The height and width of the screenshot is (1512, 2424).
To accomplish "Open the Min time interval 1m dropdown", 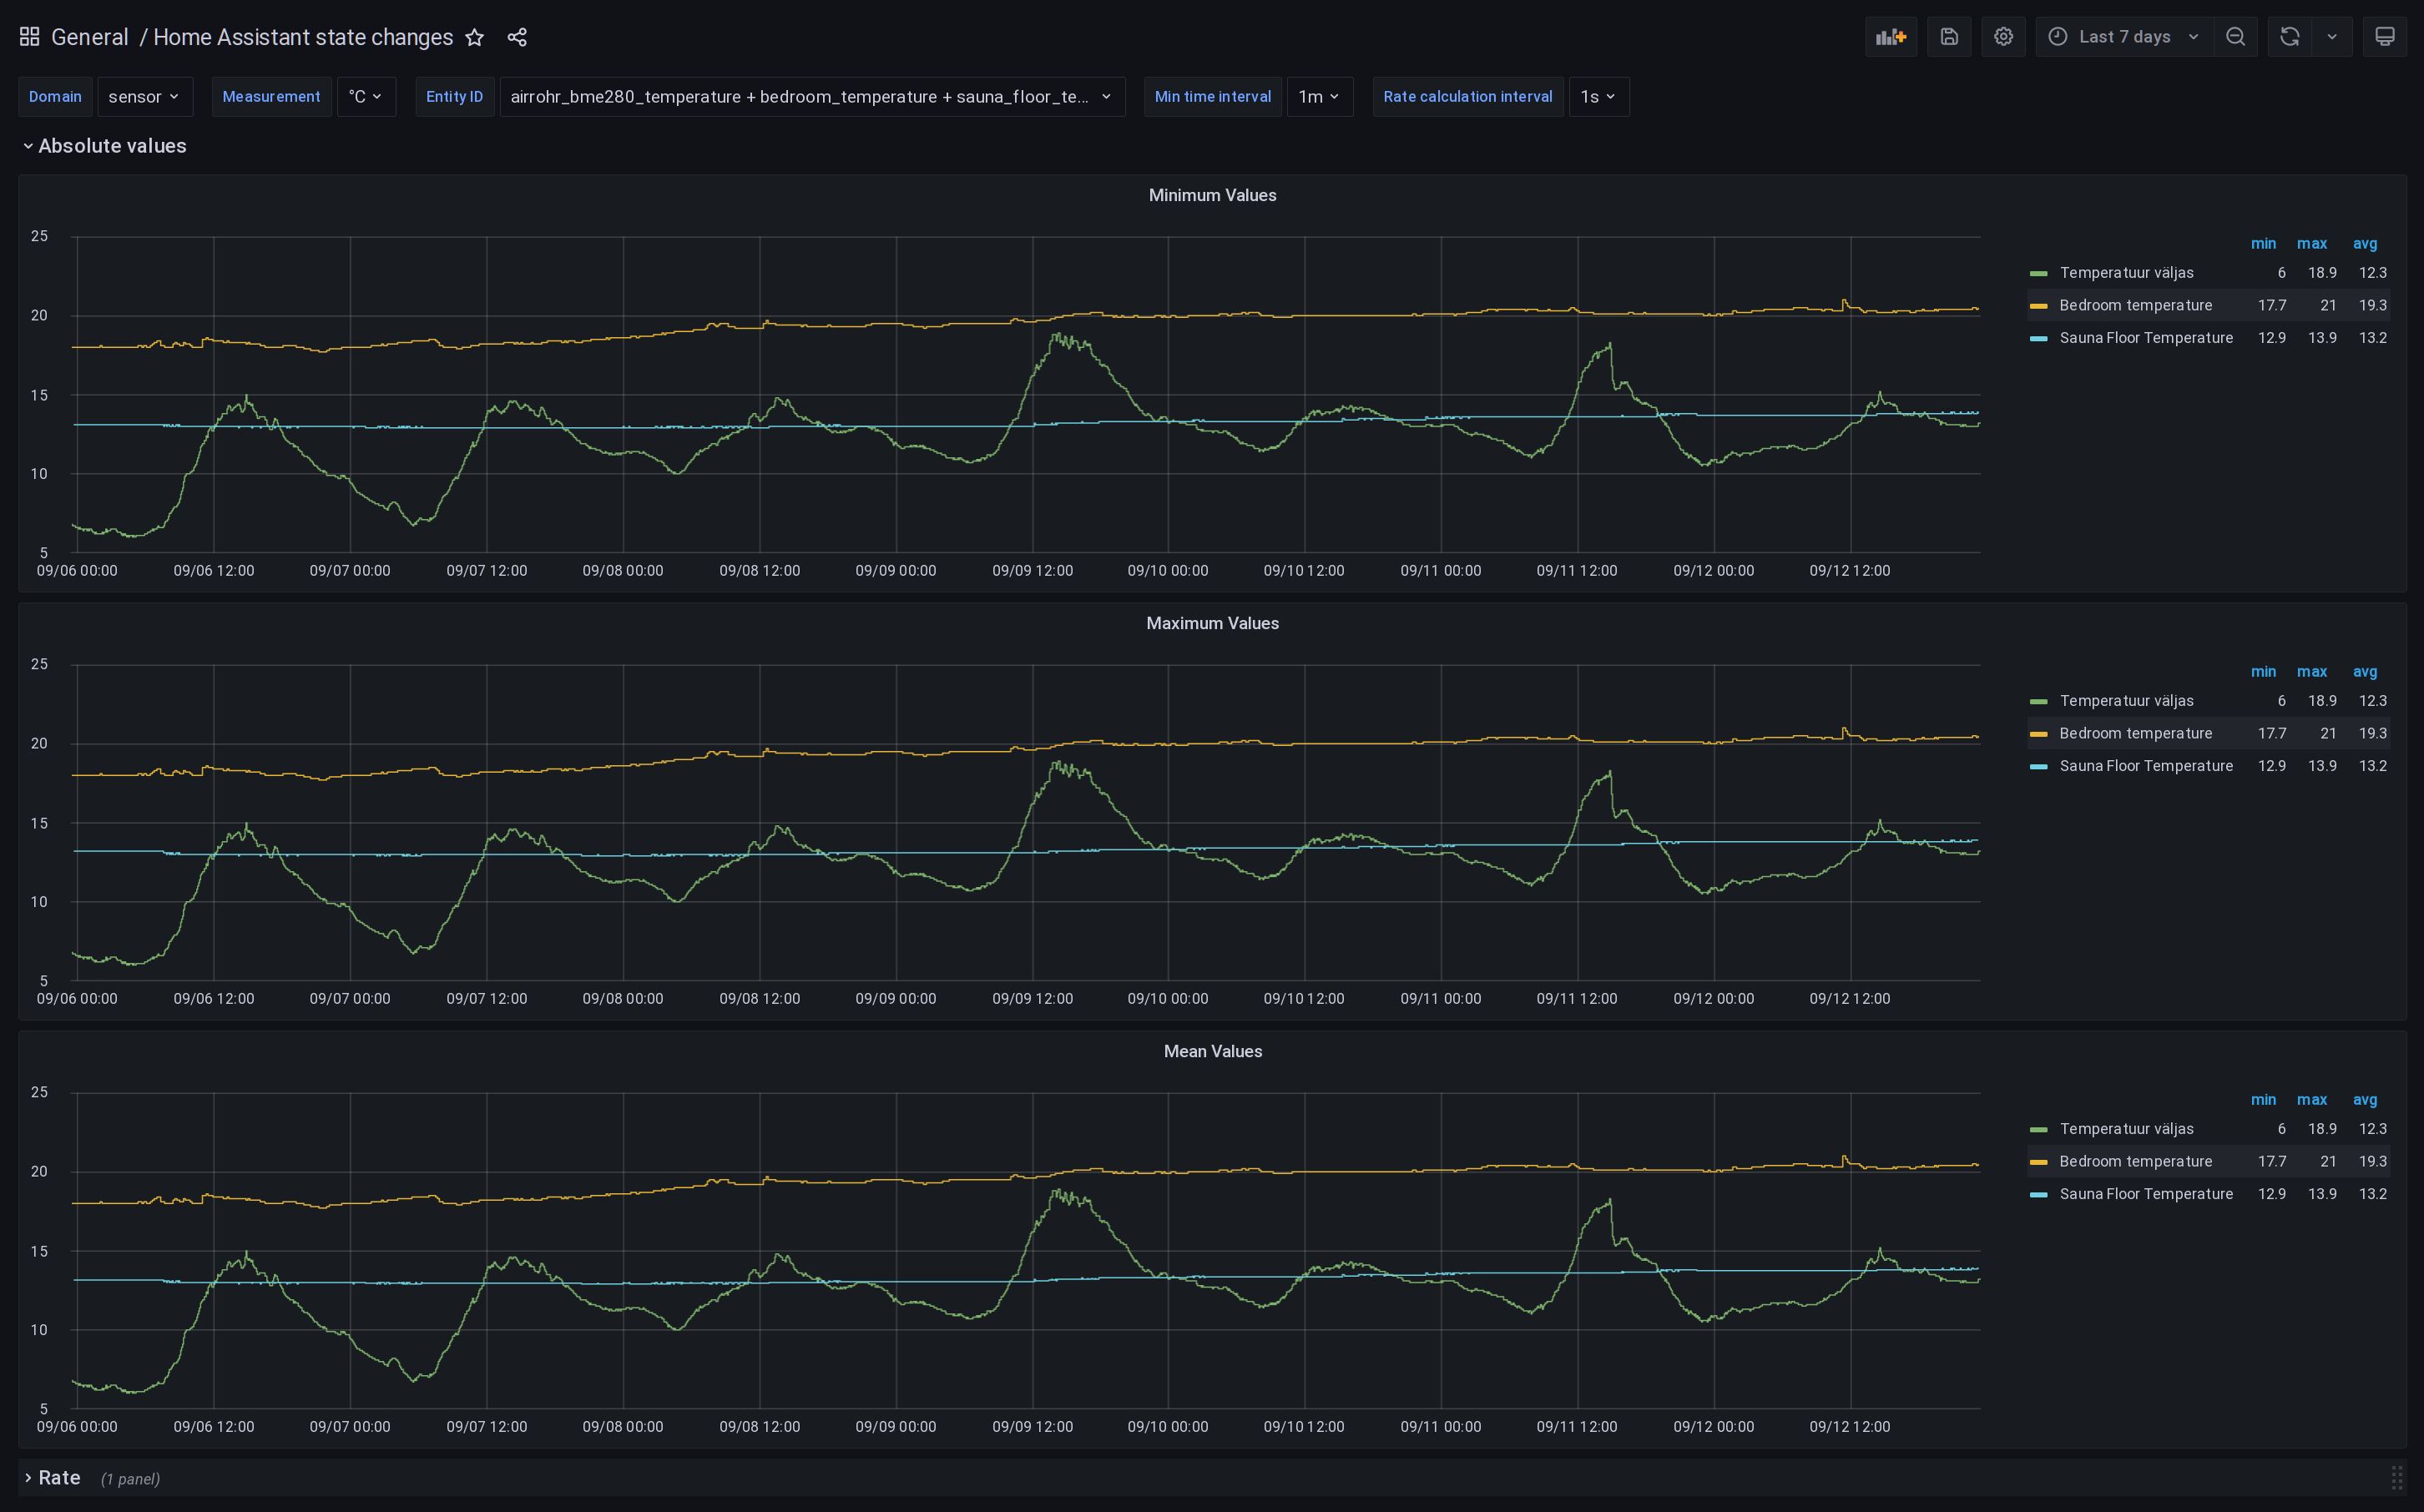I will click(1319, 97).
